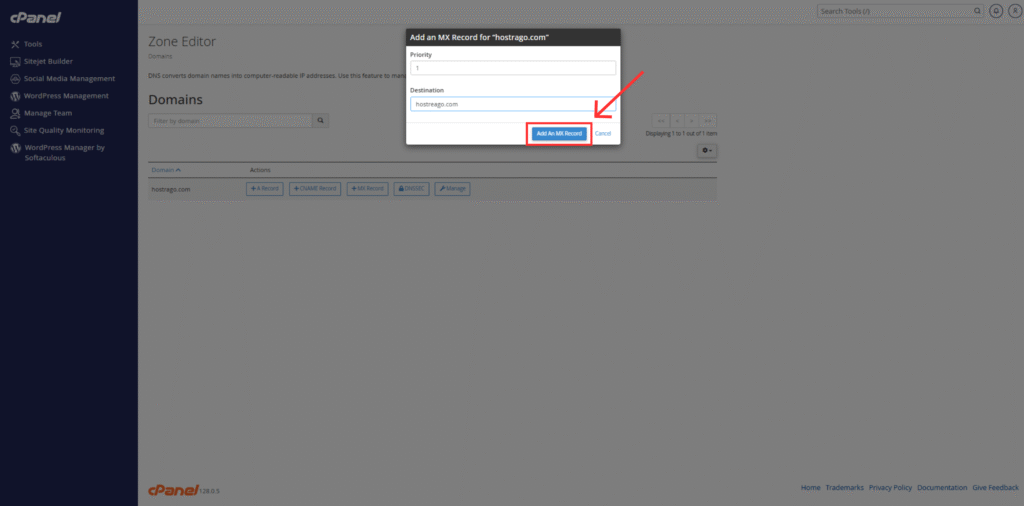Select Manage Team in sidebar

tap(48, 113)
